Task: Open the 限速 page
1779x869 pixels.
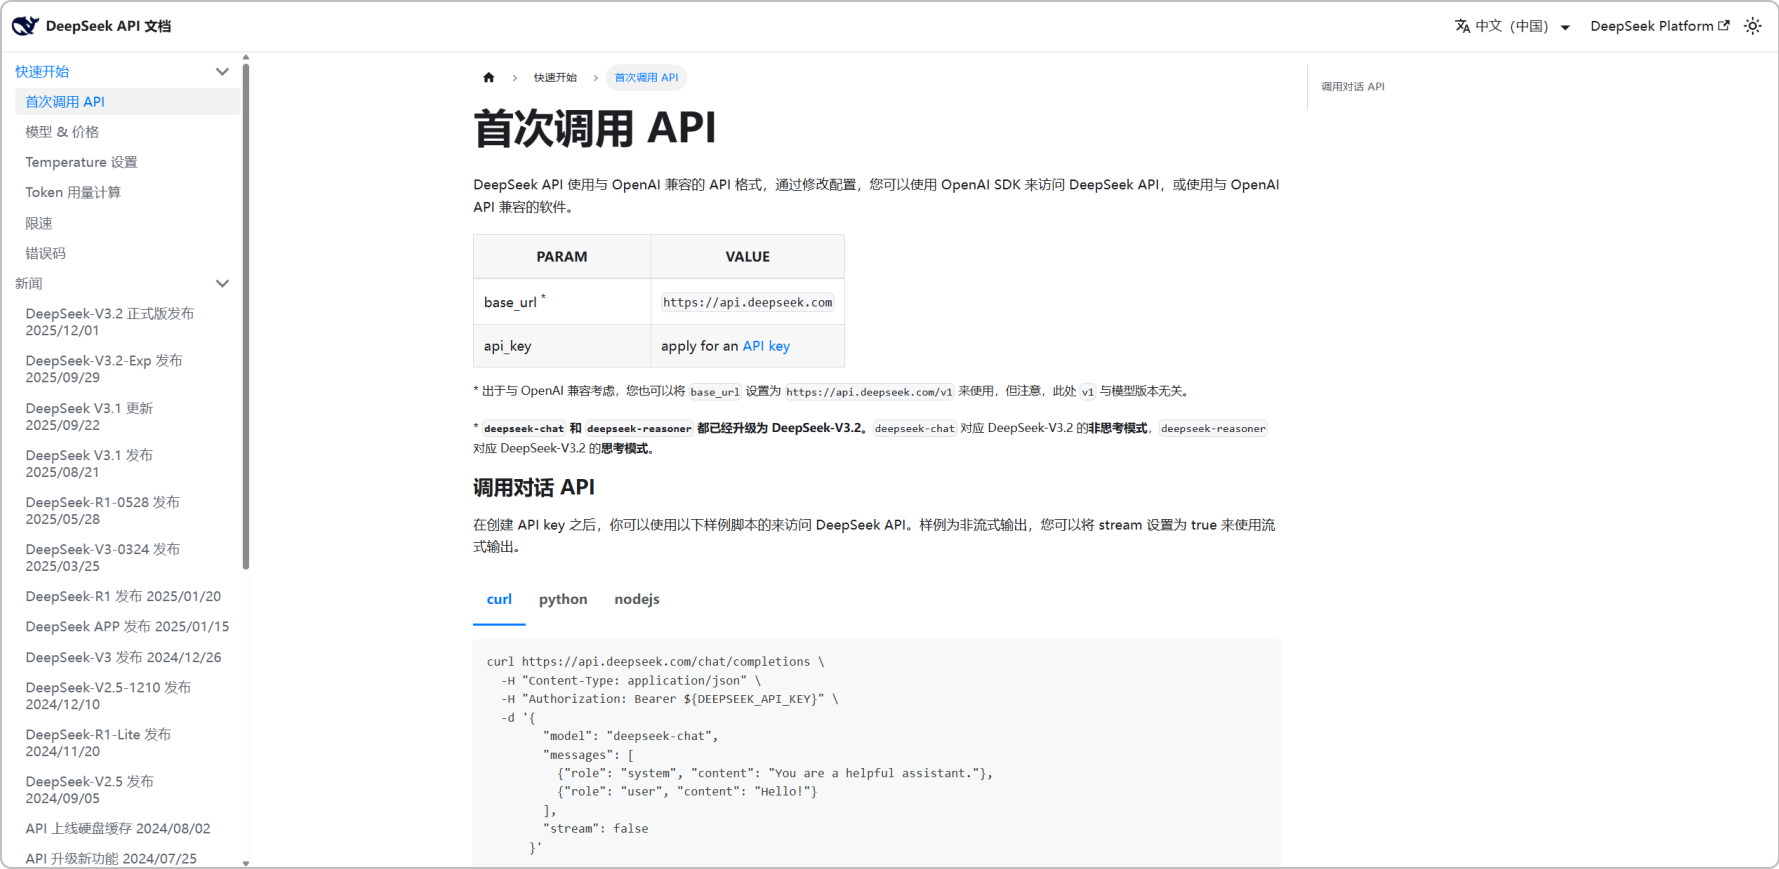Action: 39,223
